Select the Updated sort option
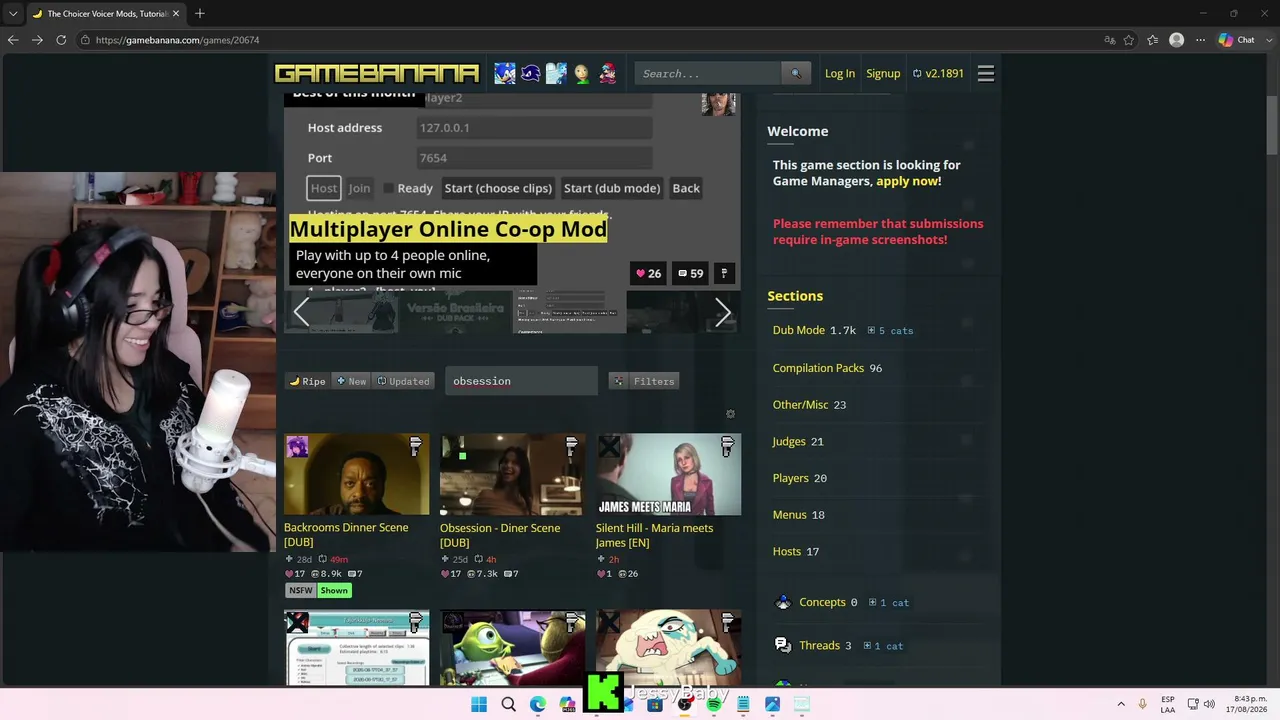The width and height of the screenshot is (1280, 720). (x=403, y=381)
